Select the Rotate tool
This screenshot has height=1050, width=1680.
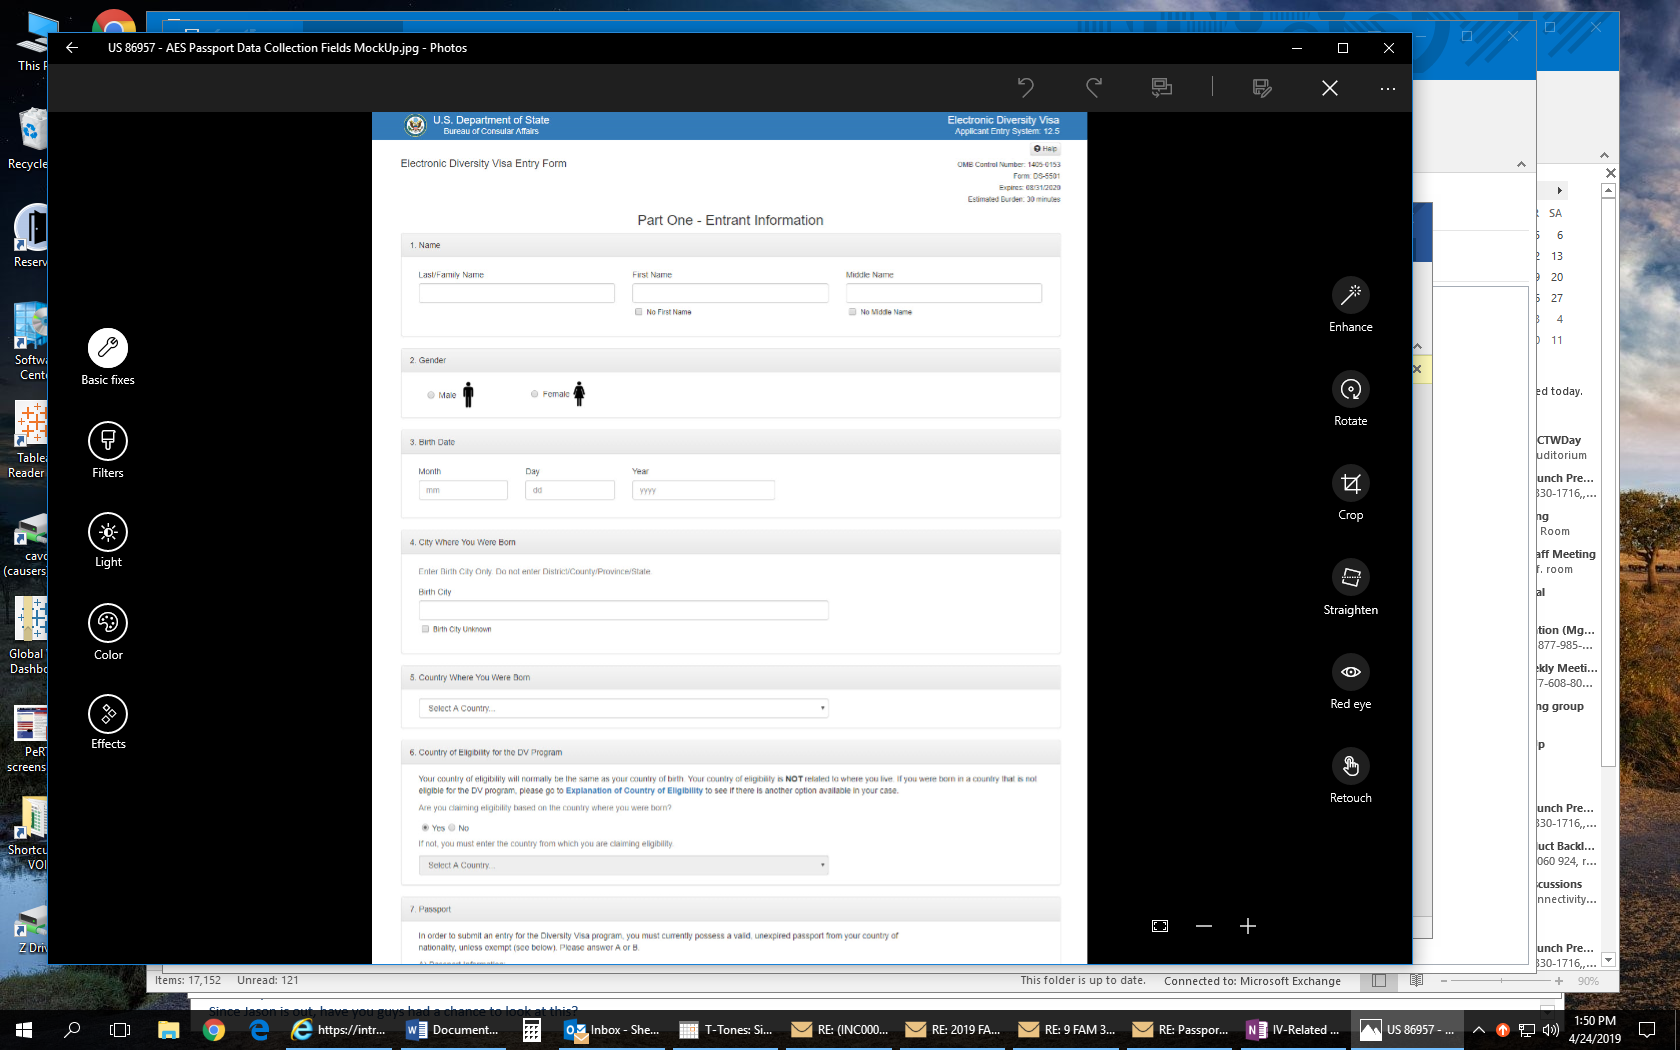click(x=1350, y=389)
